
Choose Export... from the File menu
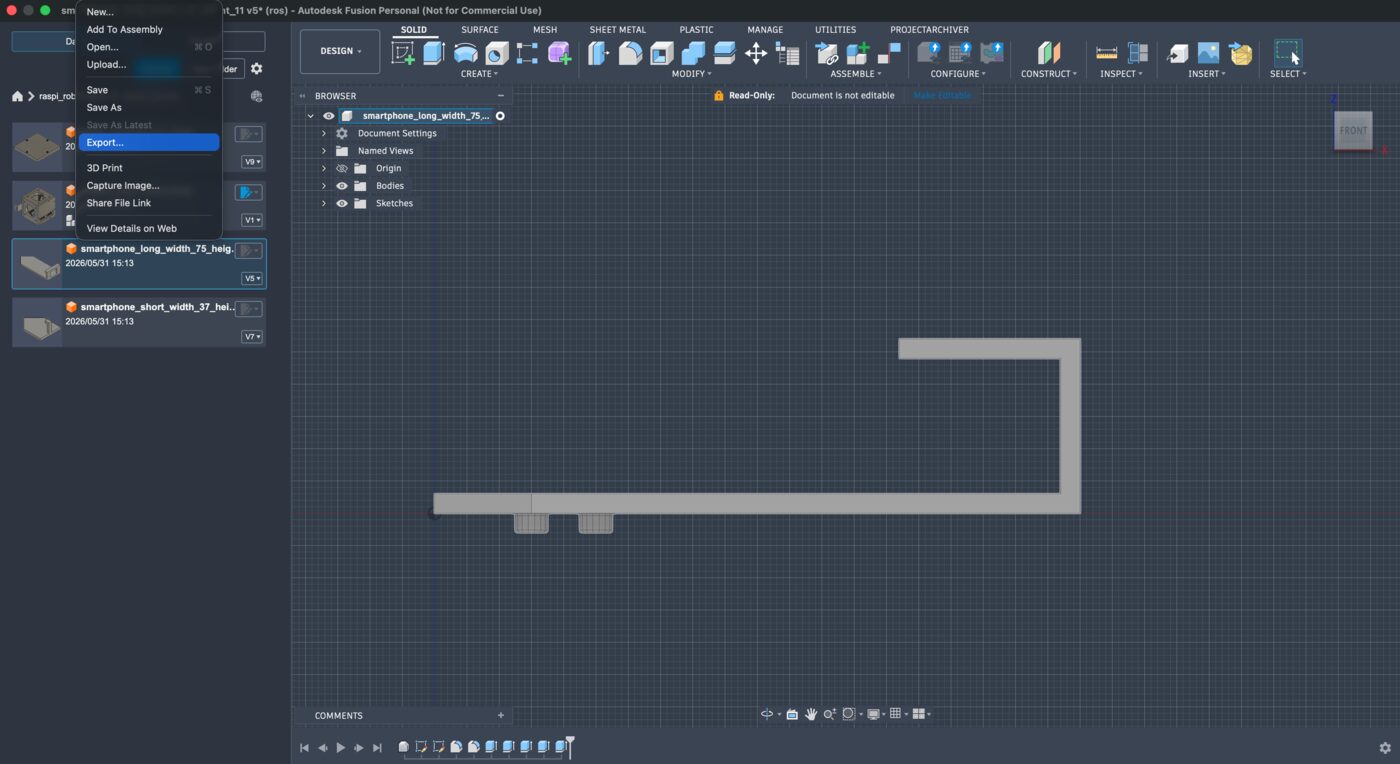tap(149, 143)
